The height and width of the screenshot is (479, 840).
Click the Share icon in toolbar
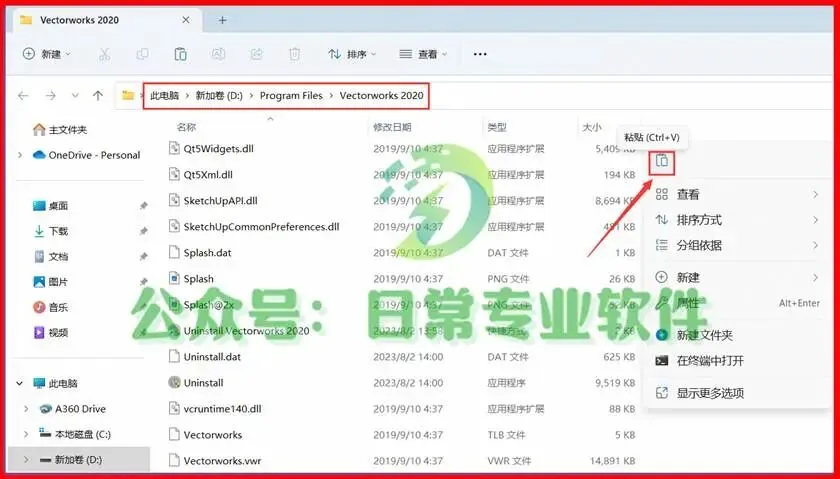click(257, 54)
